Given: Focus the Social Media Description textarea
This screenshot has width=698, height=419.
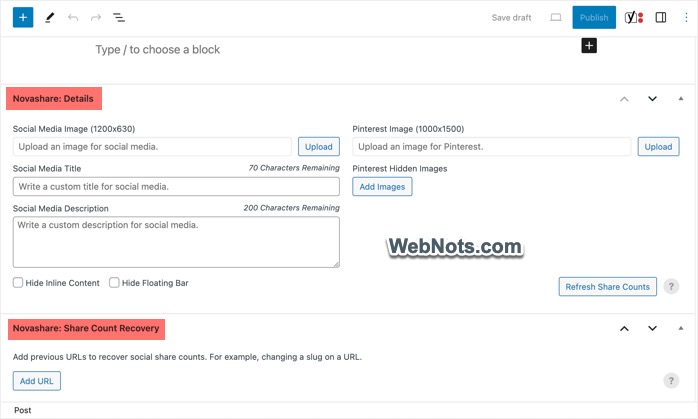Looking at the screenshot, I should coord(176,242).
